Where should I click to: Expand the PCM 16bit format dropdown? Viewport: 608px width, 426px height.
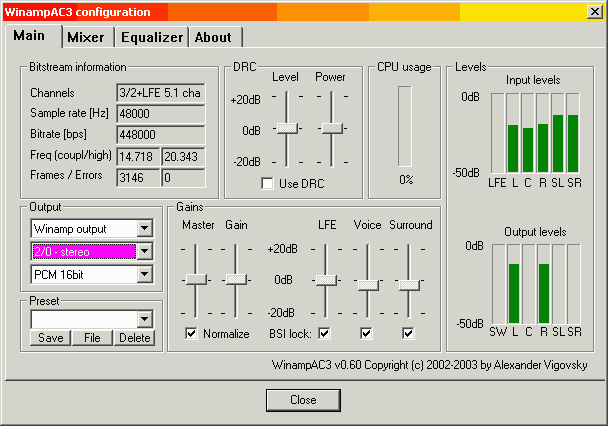pyautogui.click(x=145, y=274)
